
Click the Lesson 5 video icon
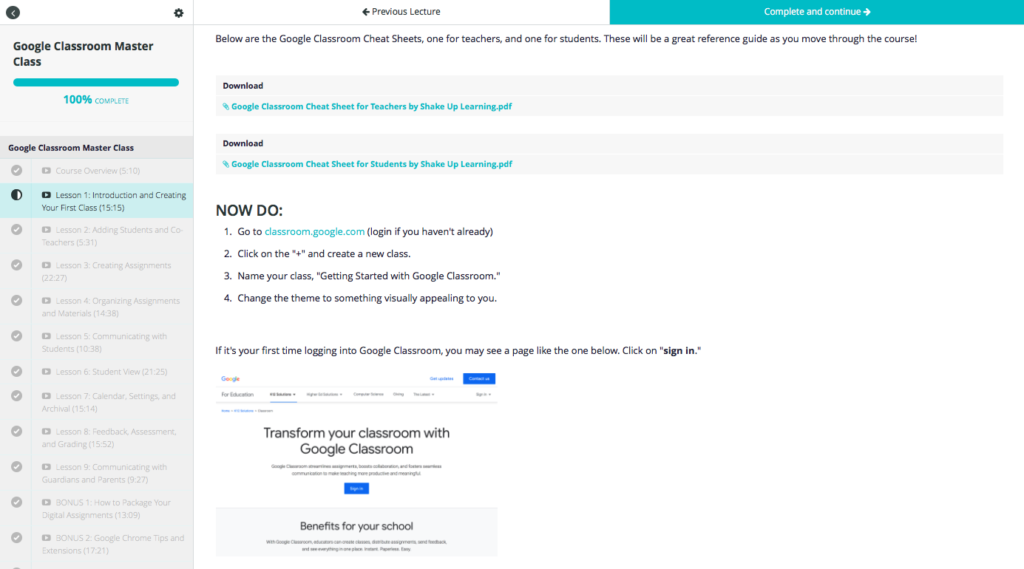click(x=46, y=336)
